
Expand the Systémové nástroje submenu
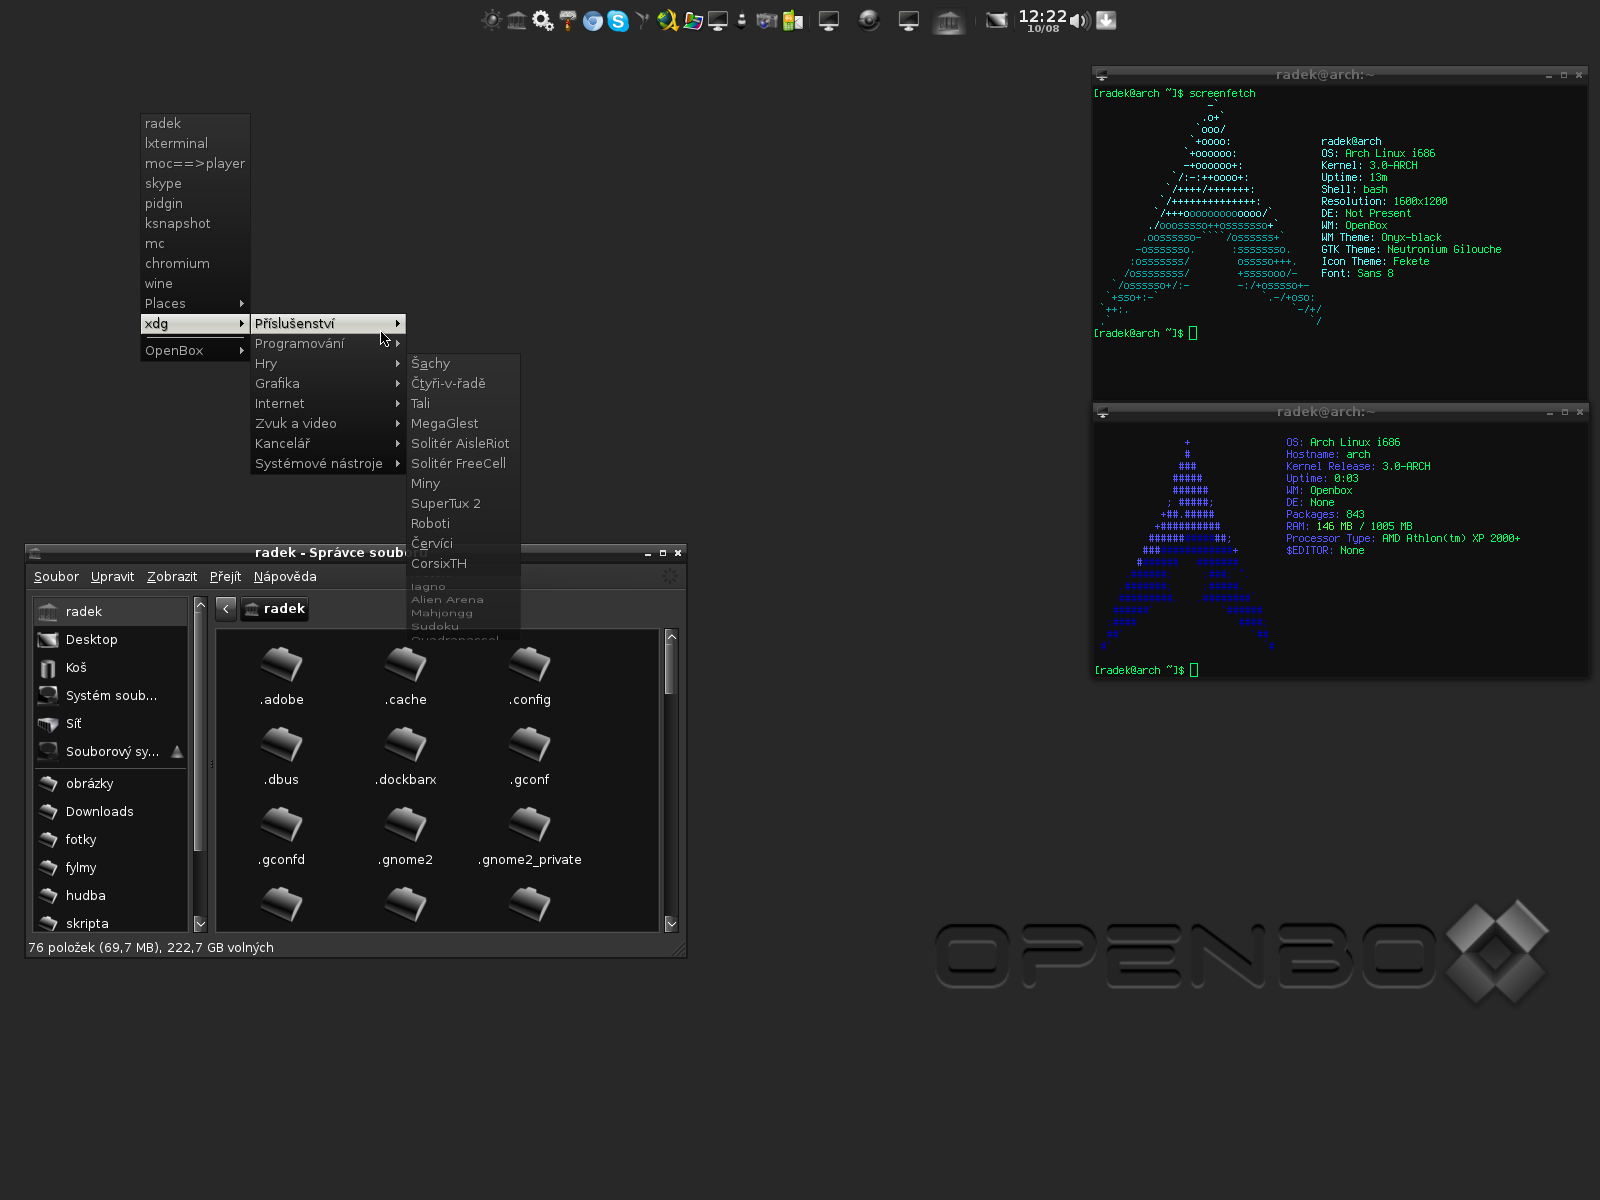[x=328, y=464]
